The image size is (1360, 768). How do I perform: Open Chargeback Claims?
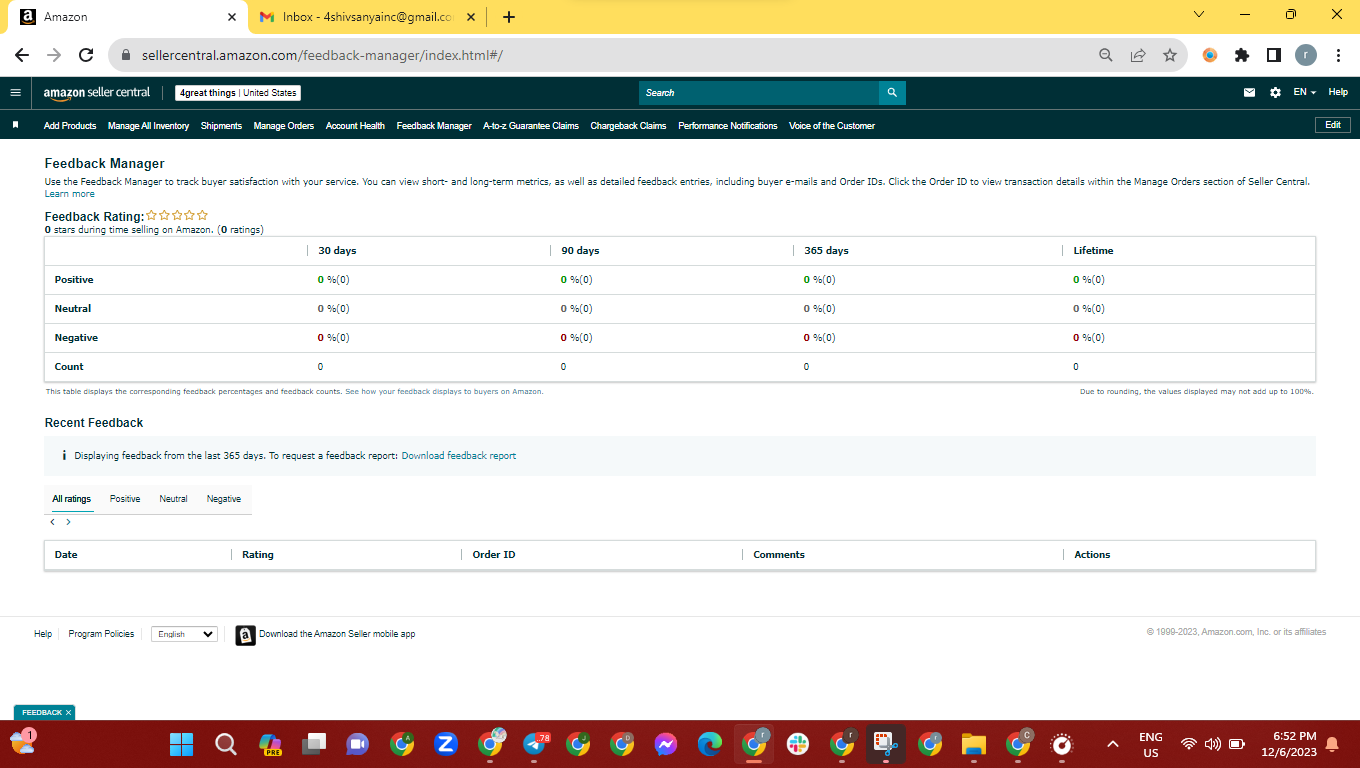pyautogui.click(x=628, y=126)
